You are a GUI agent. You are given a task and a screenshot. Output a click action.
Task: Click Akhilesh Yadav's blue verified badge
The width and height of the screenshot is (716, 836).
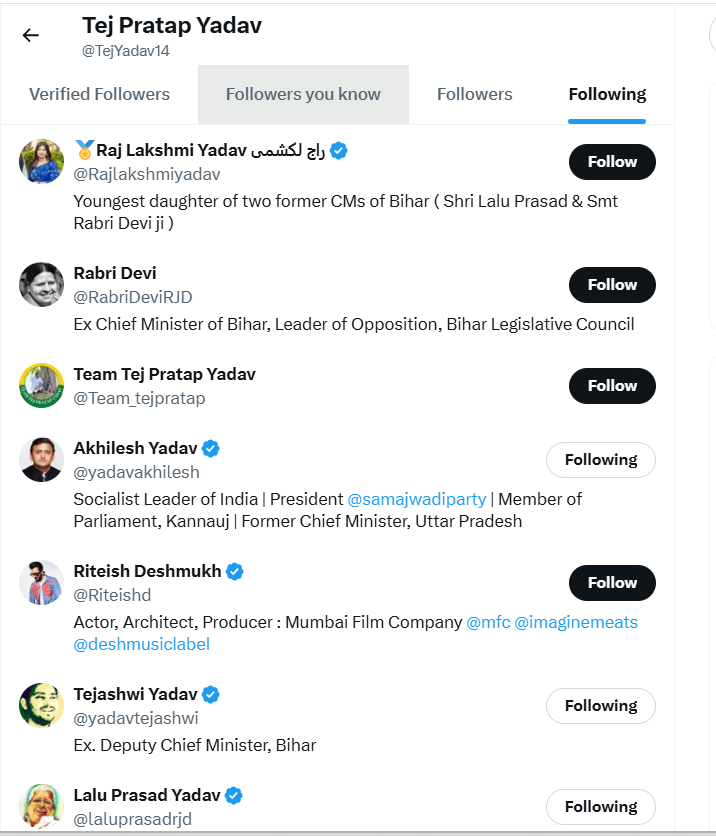(x=211, y=448)
